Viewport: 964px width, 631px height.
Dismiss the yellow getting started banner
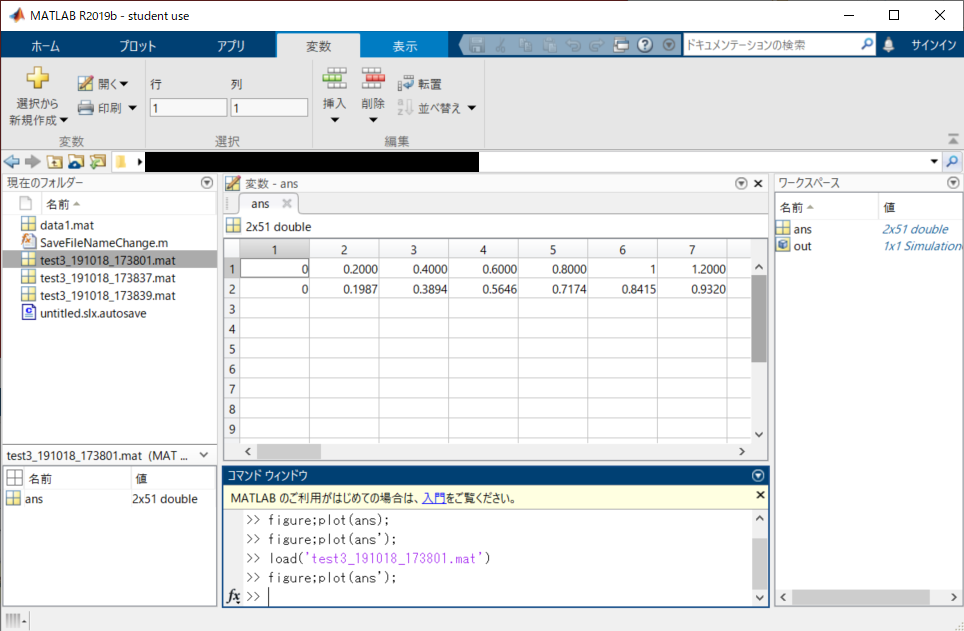coord(761,494)
